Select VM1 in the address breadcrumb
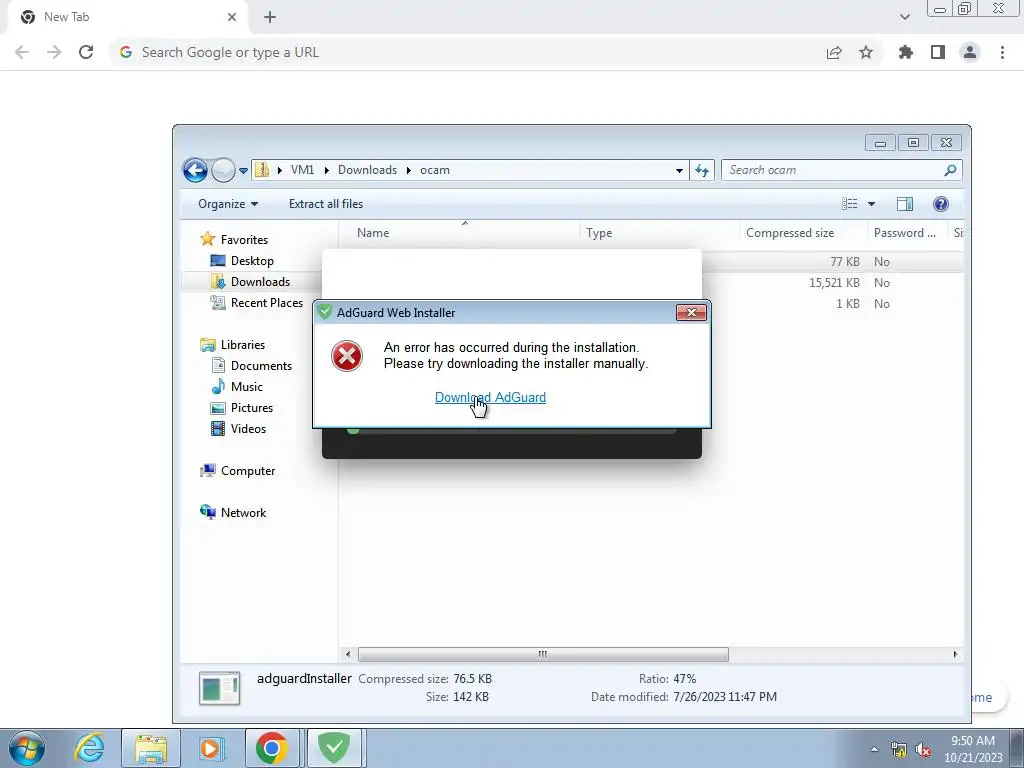The width and height of the screenshot is (1024, 768). point(302,170)
